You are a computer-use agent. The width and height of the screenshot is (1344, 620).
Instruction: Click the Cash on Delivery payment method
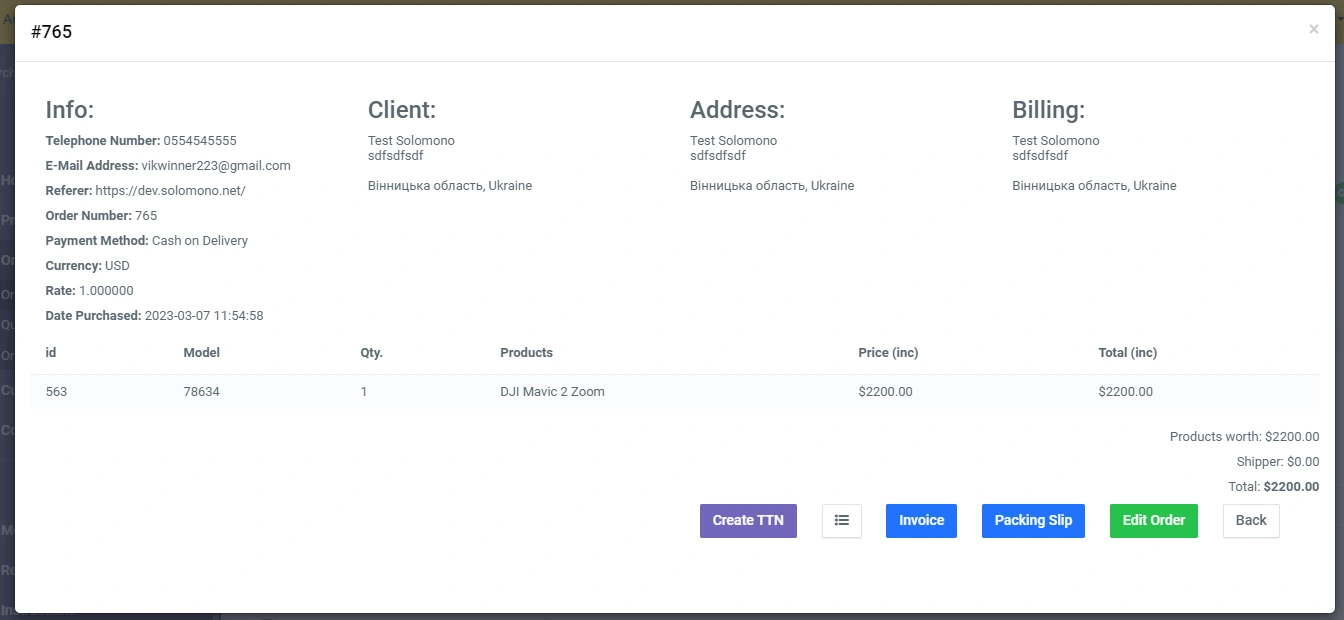click(200, 240)
